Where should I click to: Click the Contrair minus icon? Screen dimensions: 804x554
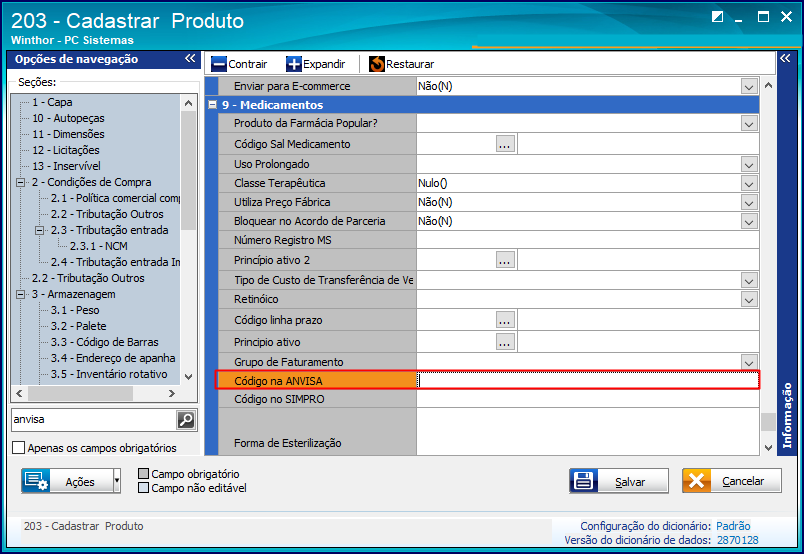pyautogui.click(x=219, y=64)
